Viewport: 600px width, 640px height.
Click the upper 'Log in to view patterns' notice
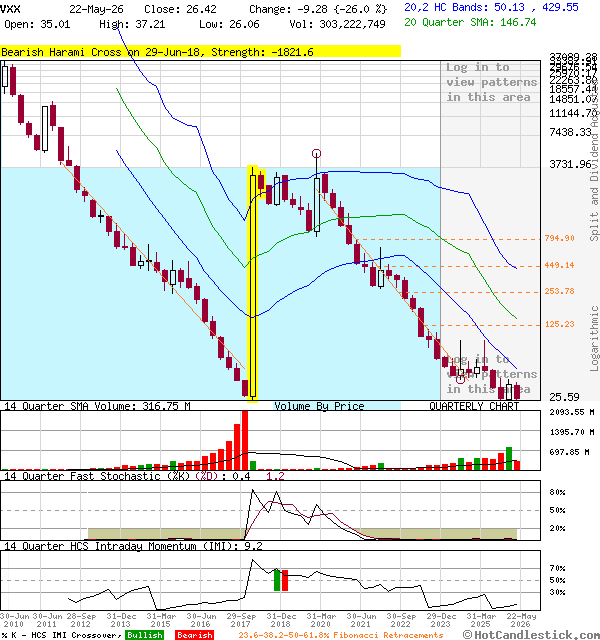(491, 82)
